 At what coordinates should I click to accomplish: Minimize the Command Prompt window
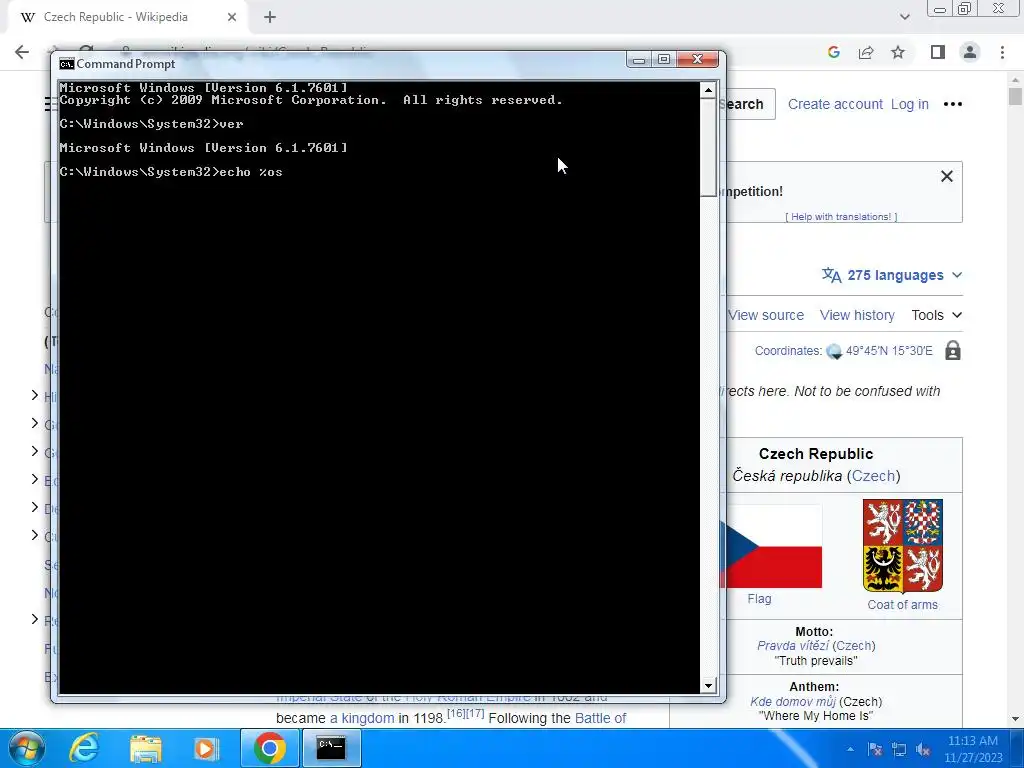(x=639, y=59)
